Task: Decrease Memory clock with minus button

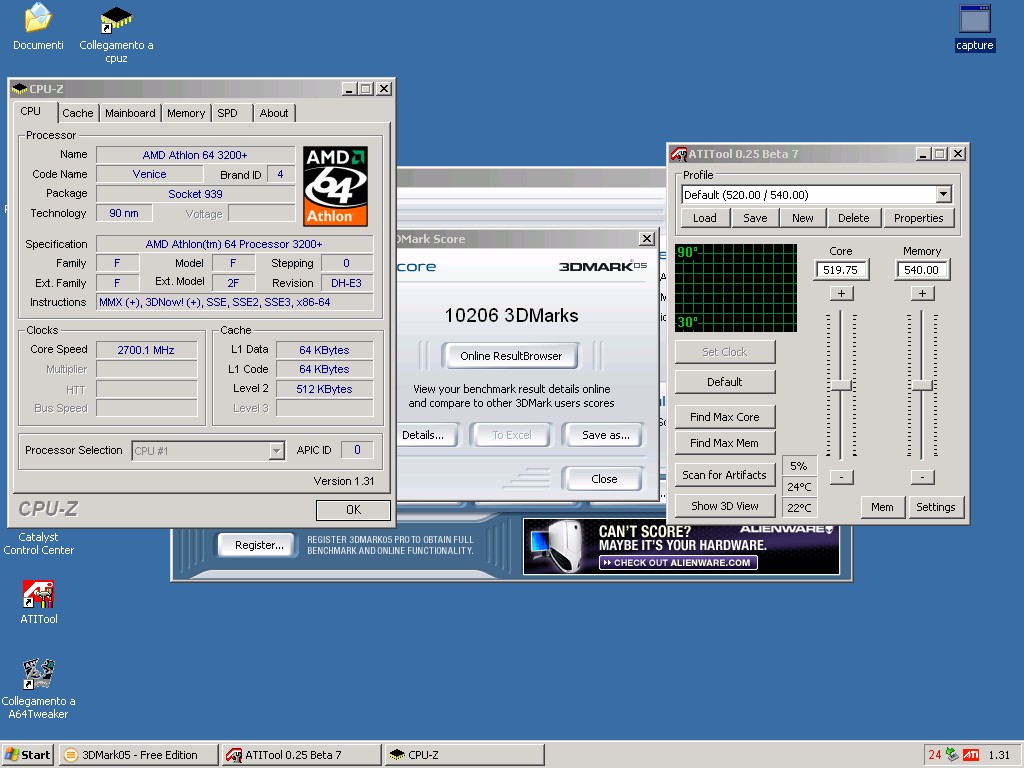Action: [x=922, y=477]
